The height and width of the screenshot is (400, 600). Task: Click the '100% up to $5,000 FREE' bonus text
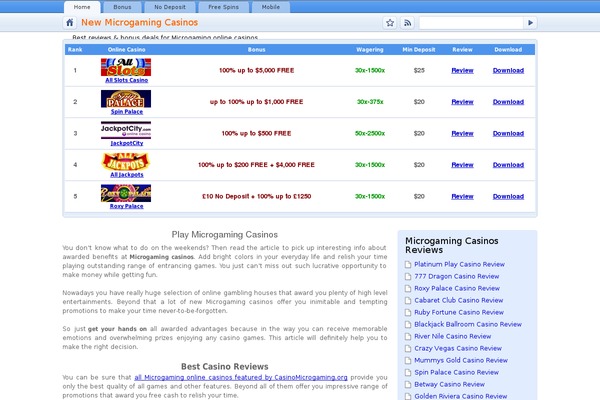click(x=256, y=70)
